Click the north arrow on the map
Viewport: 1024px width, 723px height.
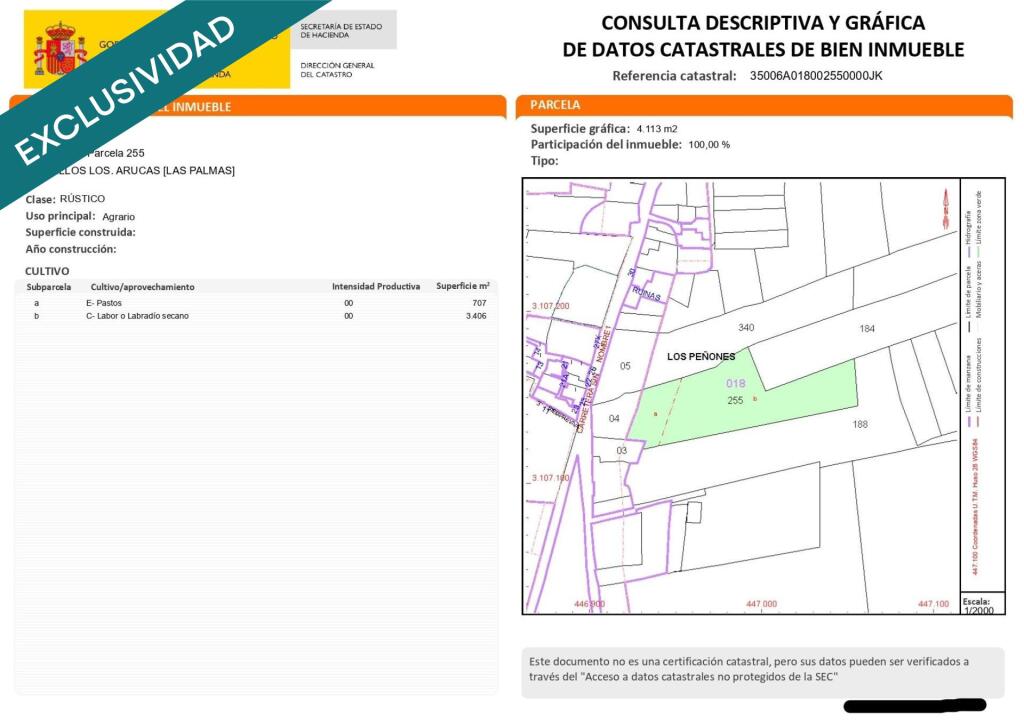tap(946, 208)
